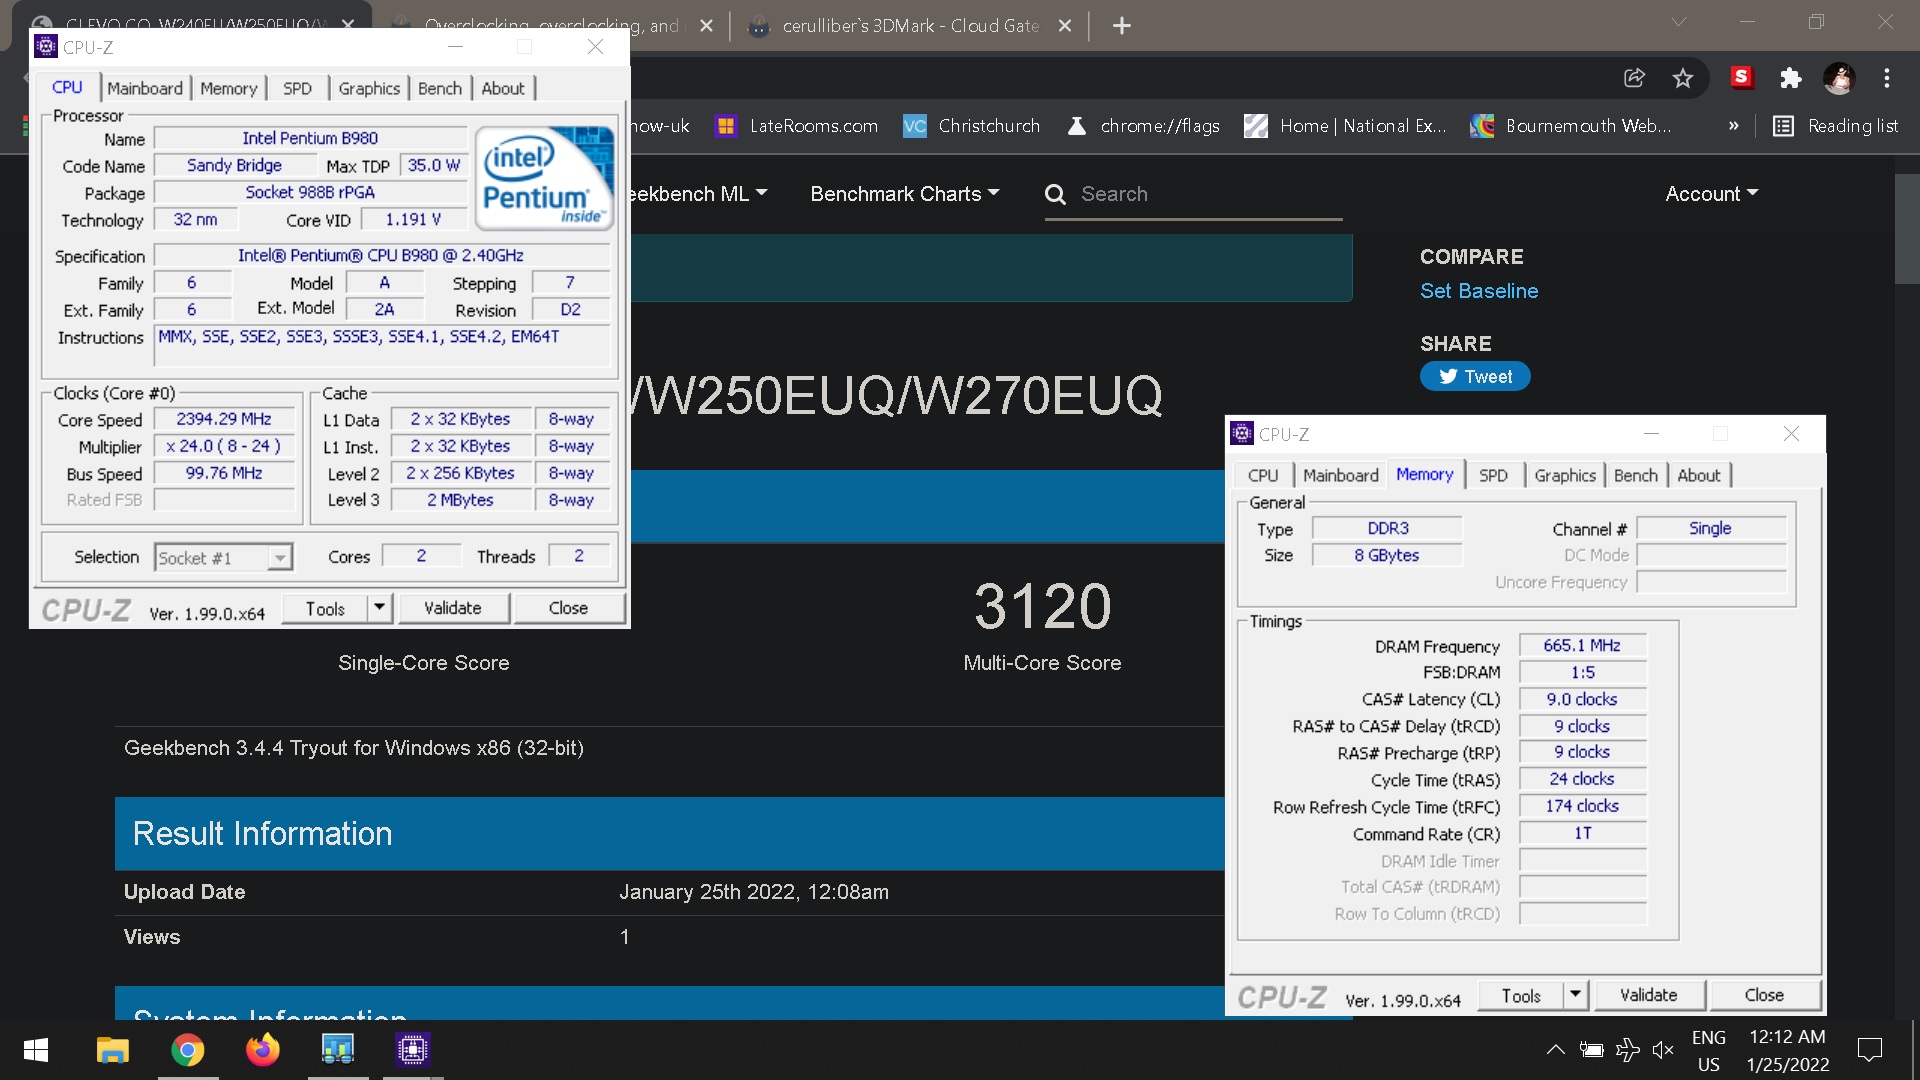Open the Bournemouth Web bookmark
Viewport: 1920px width, 1080px height.
tap(1571, 126)
